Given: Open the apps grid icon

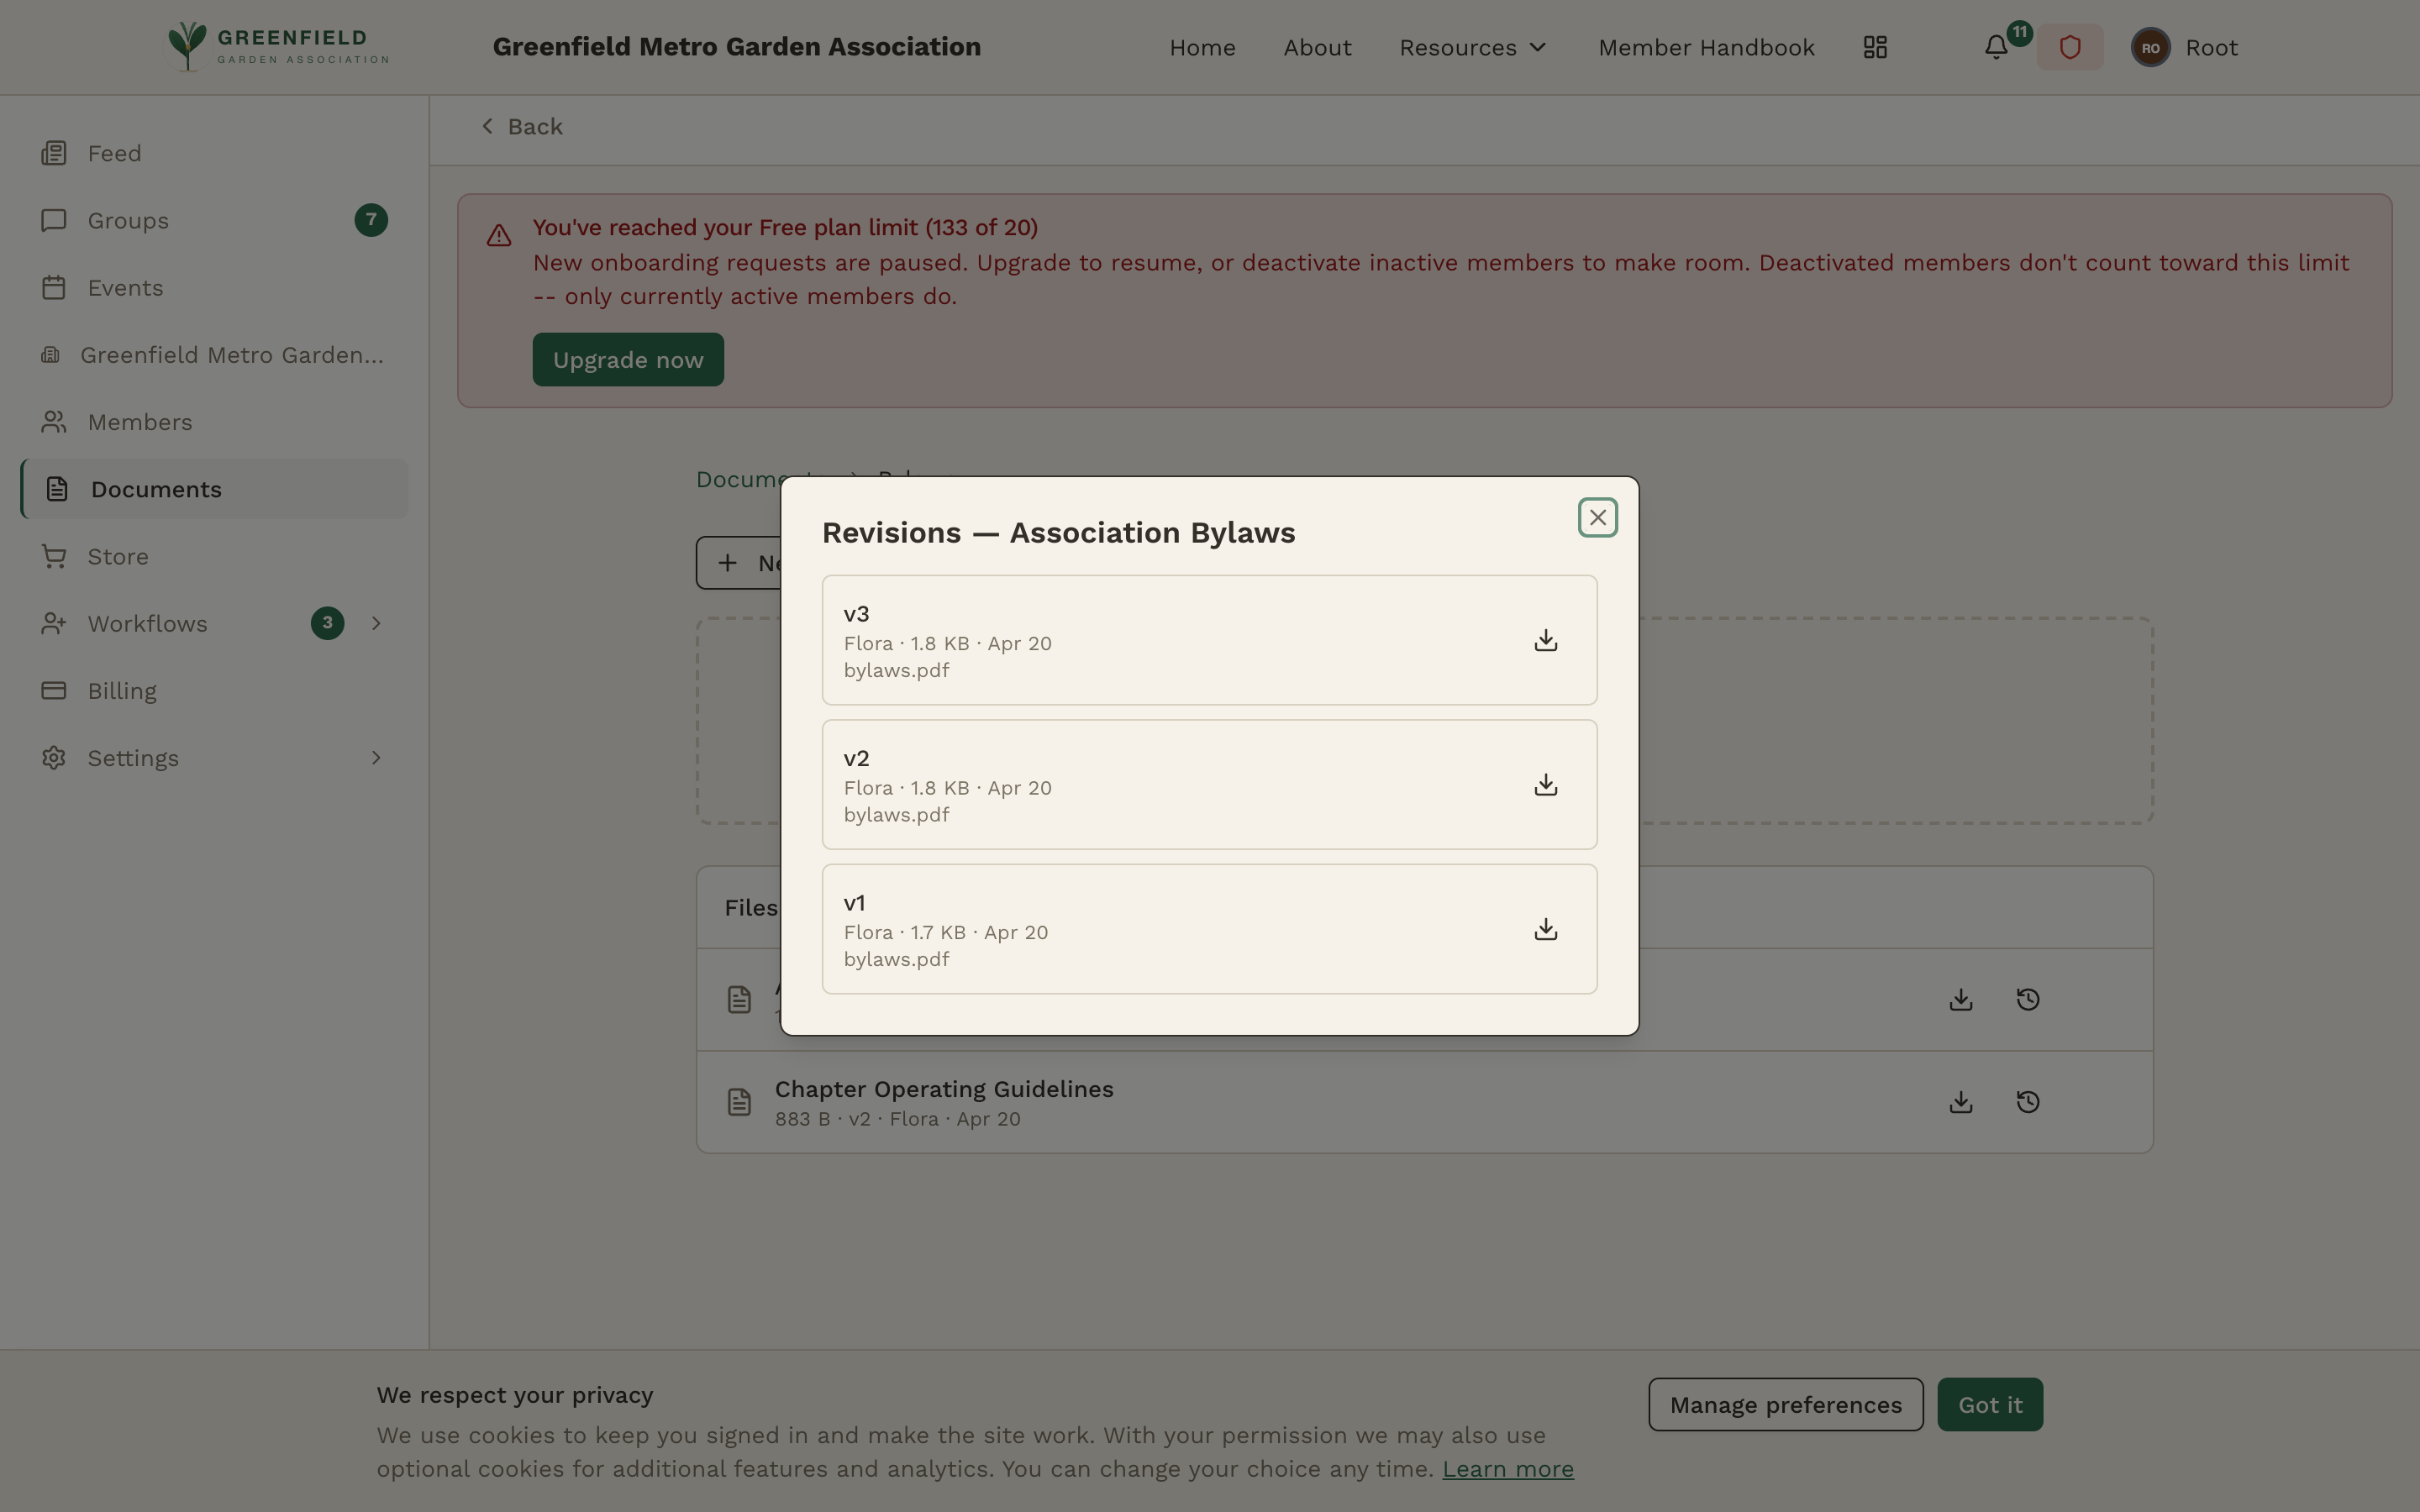Looking at the screenshot, I should tap(1875, 47).
